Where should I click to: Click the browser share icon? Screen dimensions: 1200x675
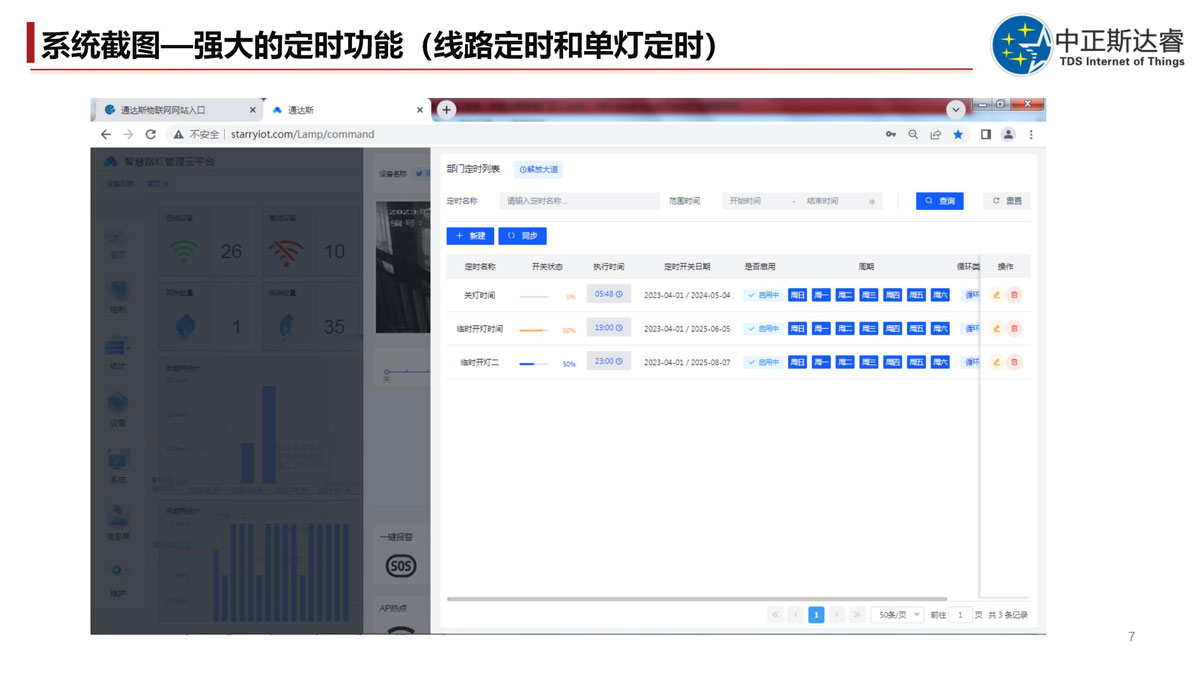point(936,134)
